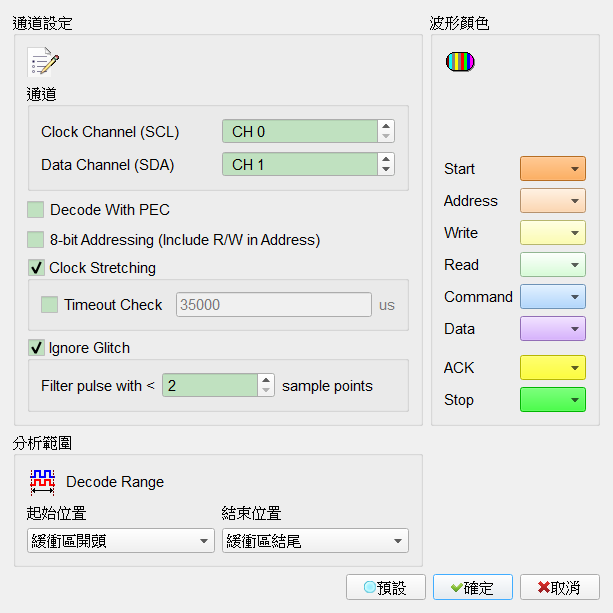This screenshot has height=613, width=613.
Task: Uncheck Clock Stretching checkbox
Action: click(x=36, y=268)
